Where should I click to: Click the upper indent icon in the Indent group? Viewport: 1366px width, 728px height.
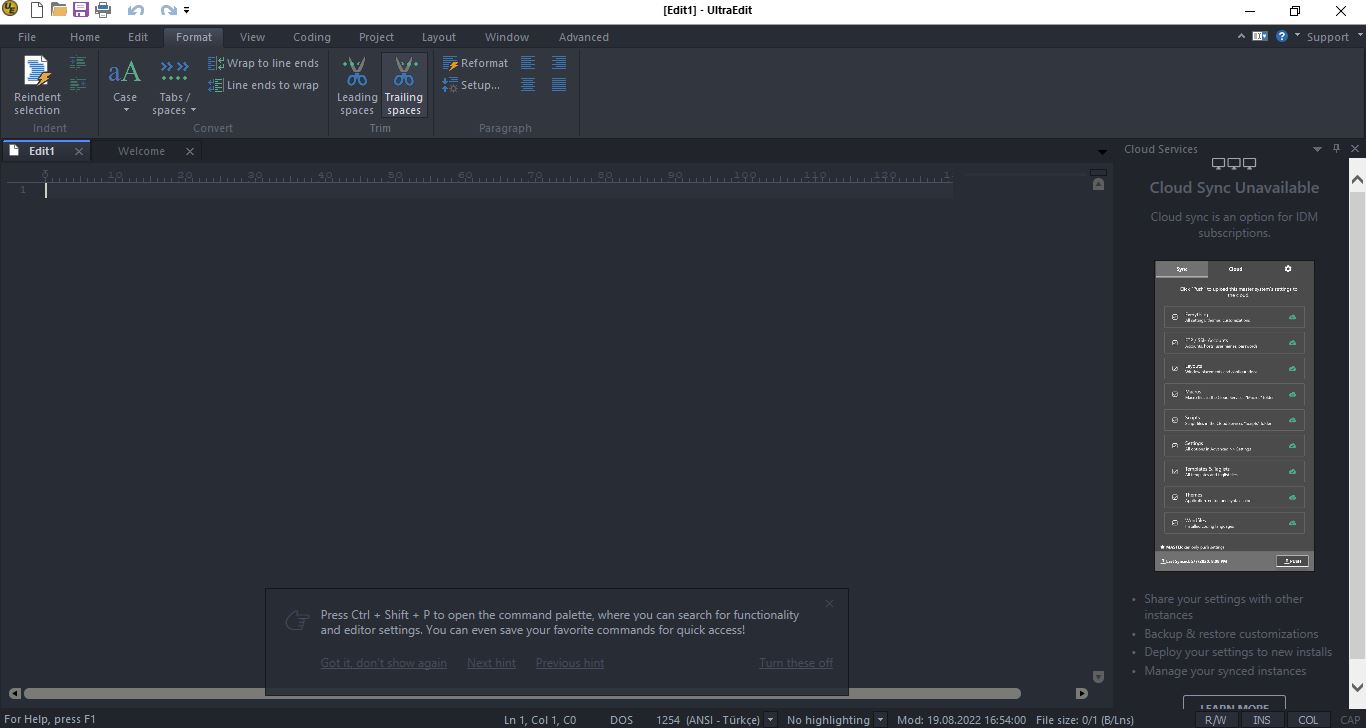(78, 63)
